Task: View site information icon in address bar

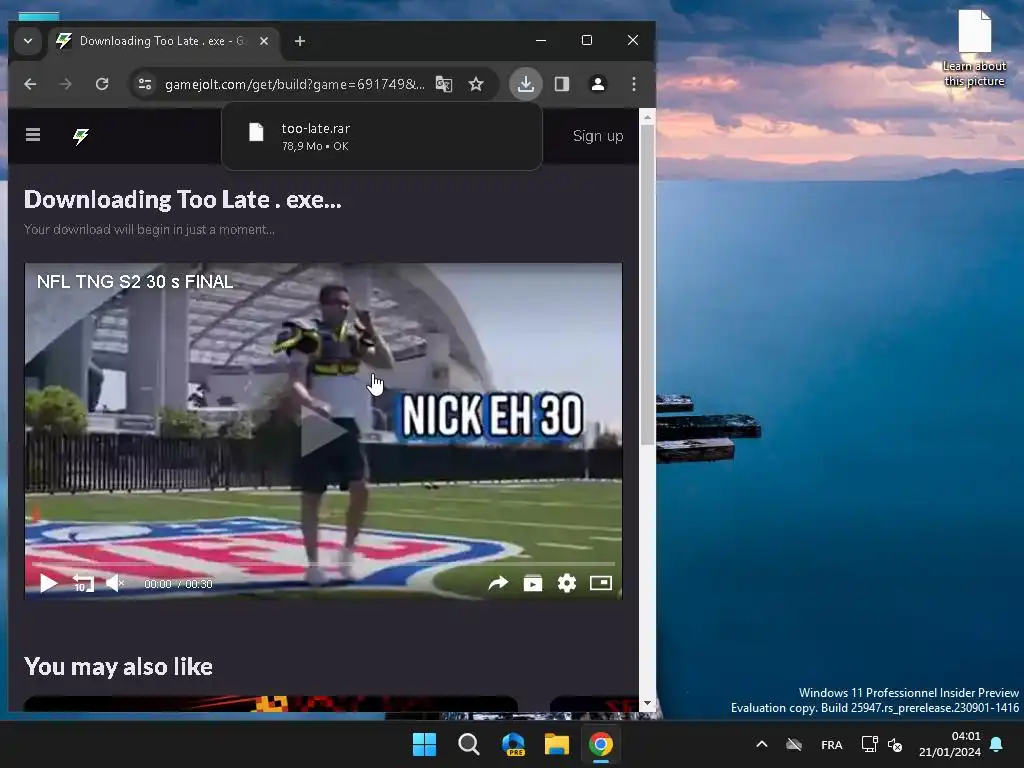Action: [x=145, y=84]
